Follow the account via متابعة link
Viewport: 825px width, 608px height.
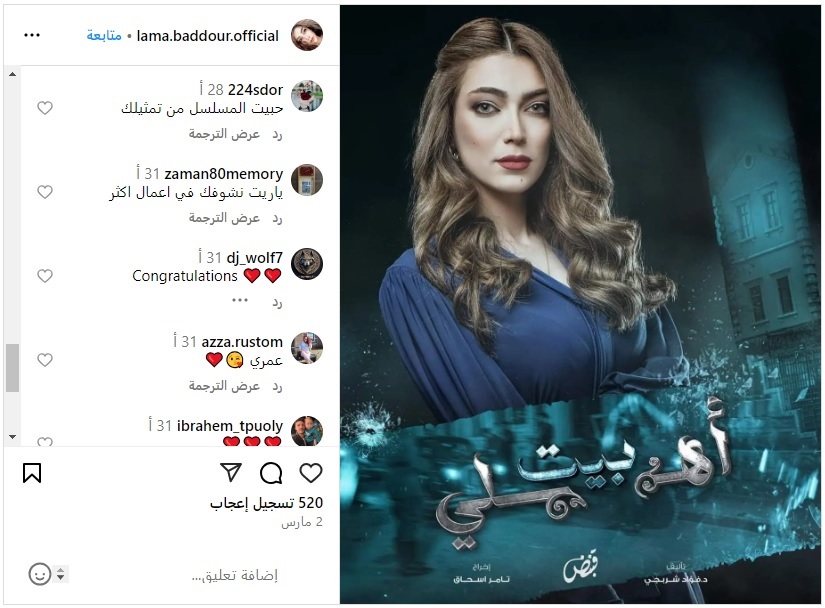104,36
